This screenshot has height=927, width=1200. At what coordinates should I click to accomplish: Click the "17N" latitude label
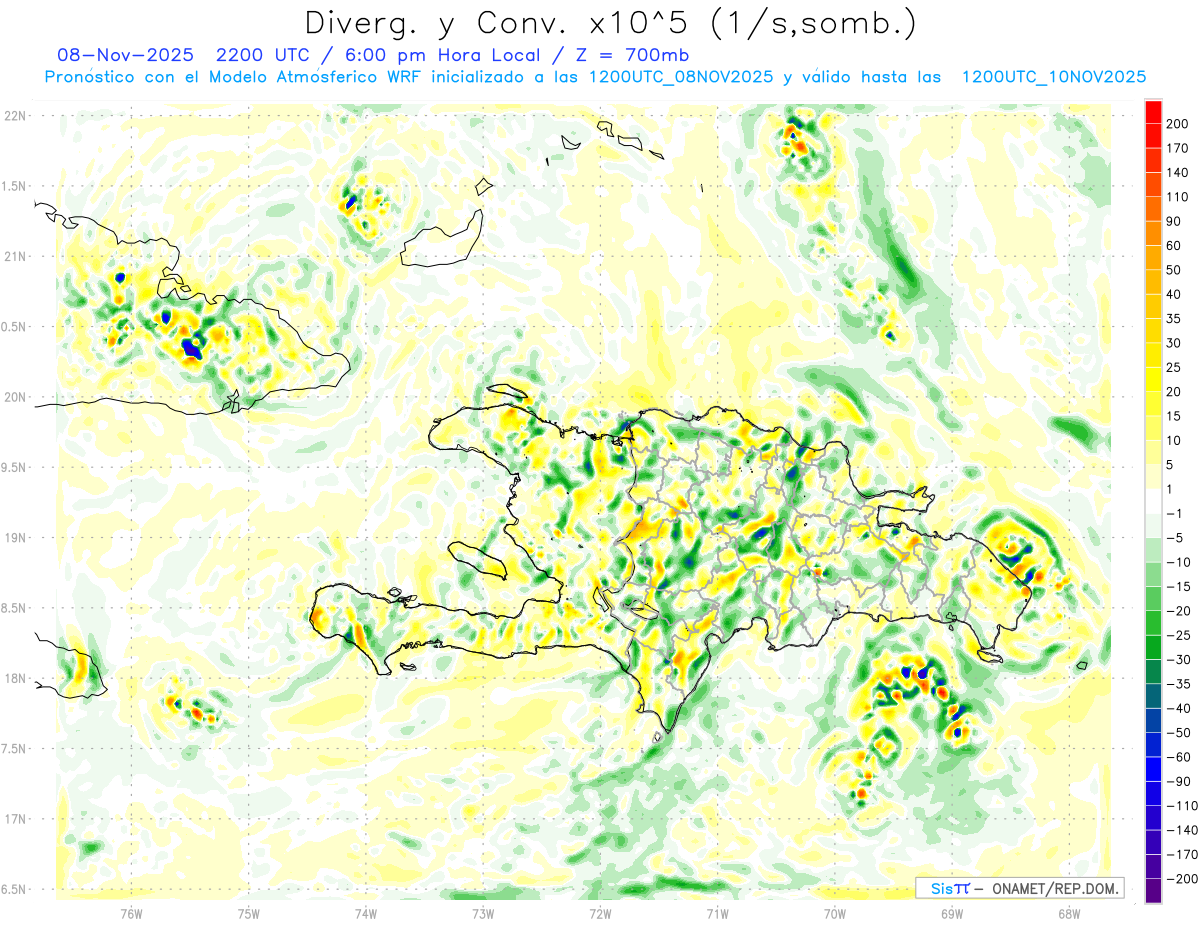click(x=16, y=819)
